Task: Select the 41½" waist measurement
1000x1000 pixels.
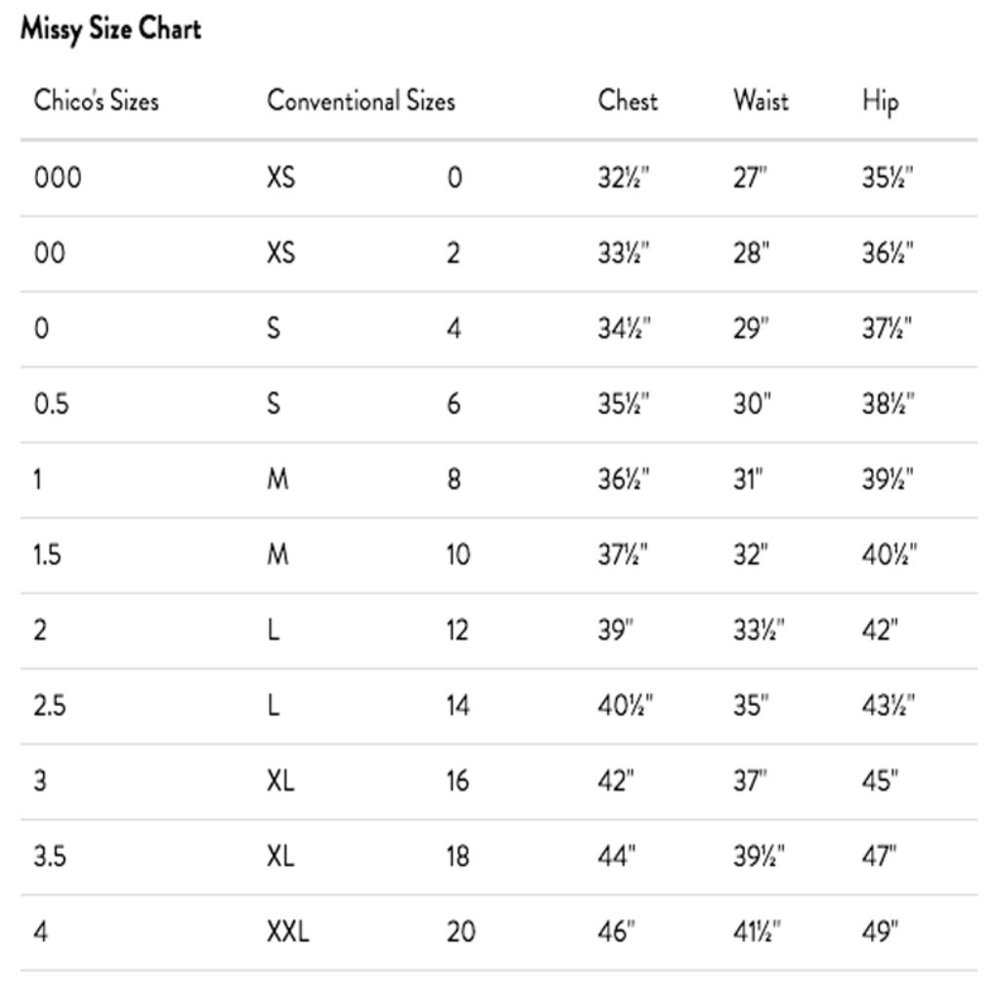Action: coord(757,933)
